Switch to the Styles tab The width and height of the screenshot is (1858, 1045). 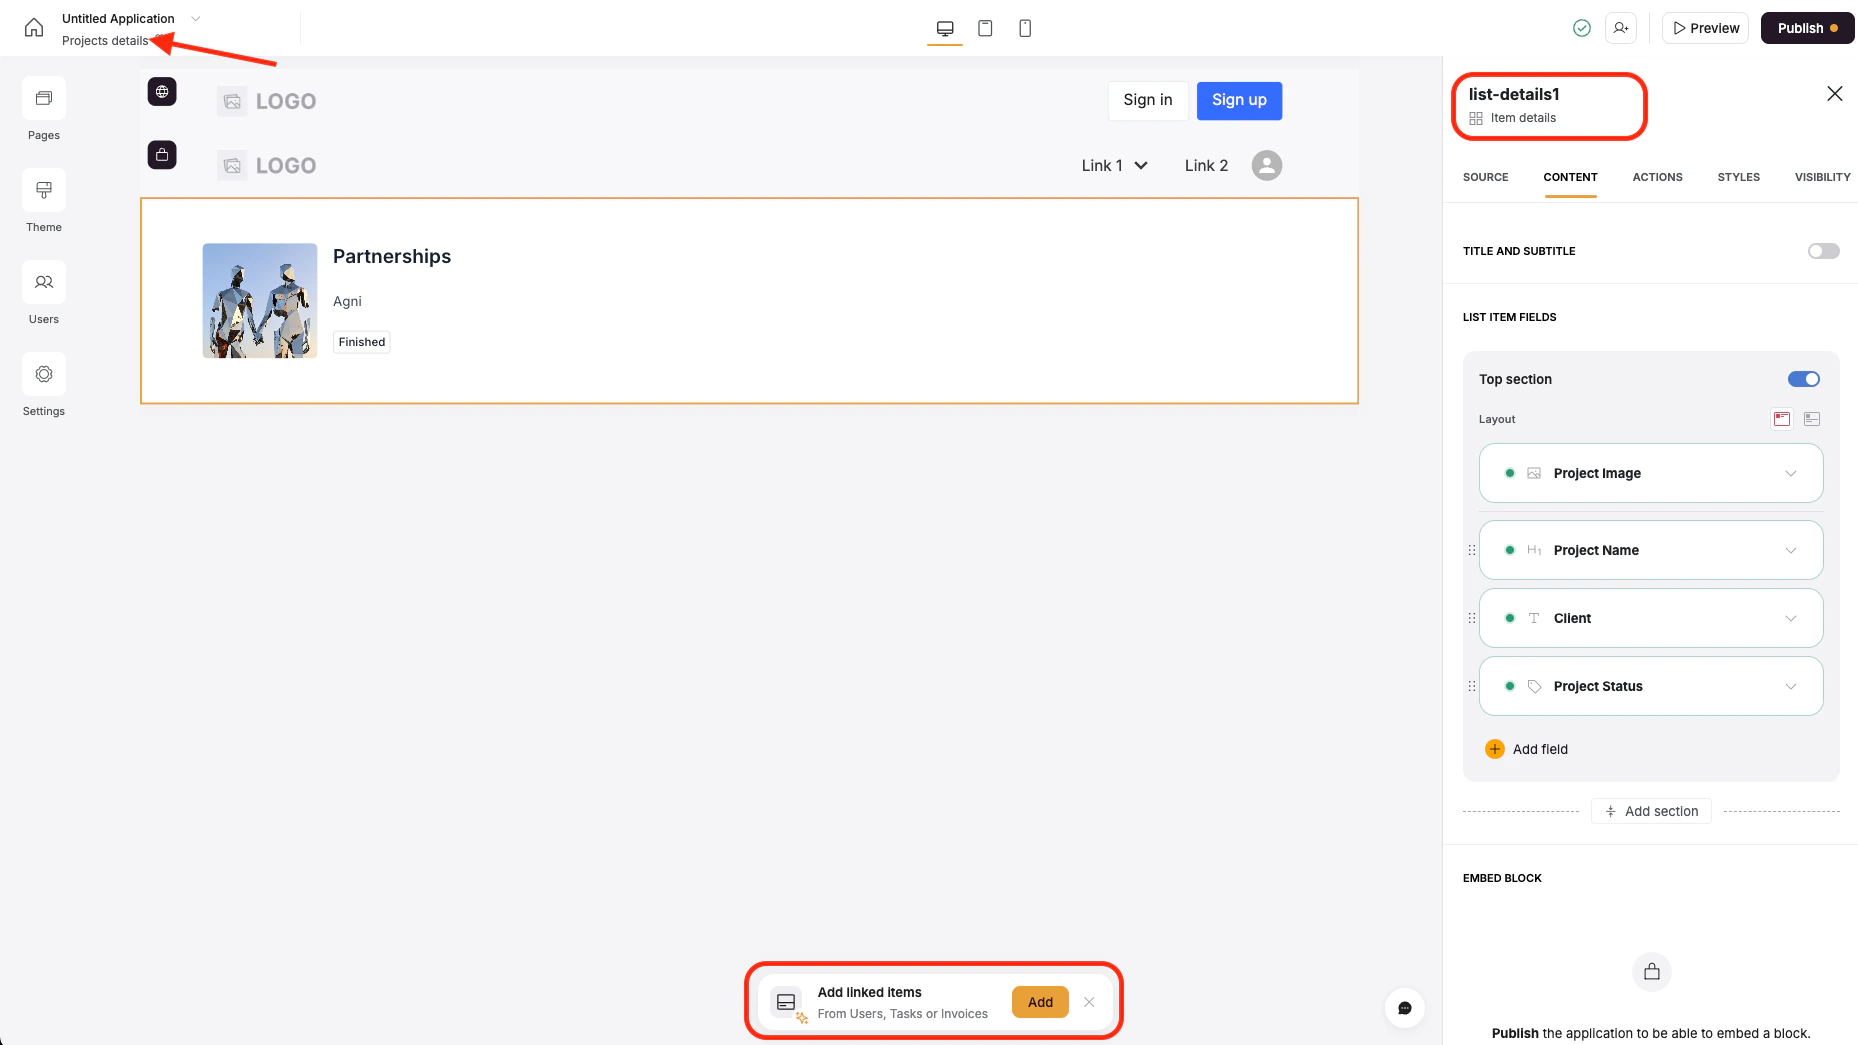pyautogui.click(x=1738, y=177)
